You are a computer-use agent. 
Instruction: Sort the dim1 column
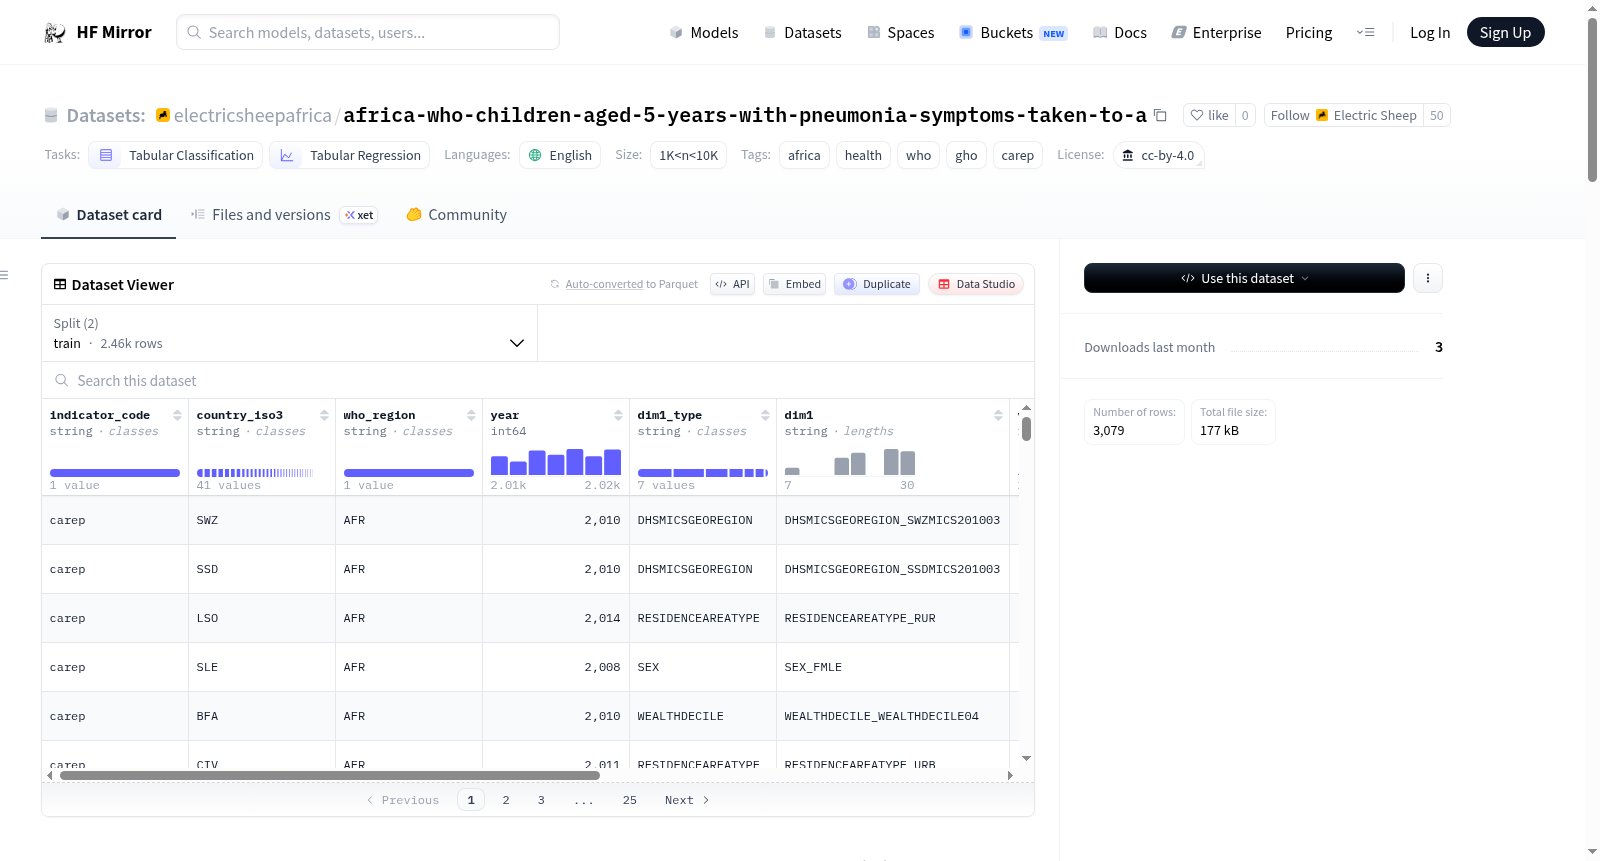[x=998, y=415]
